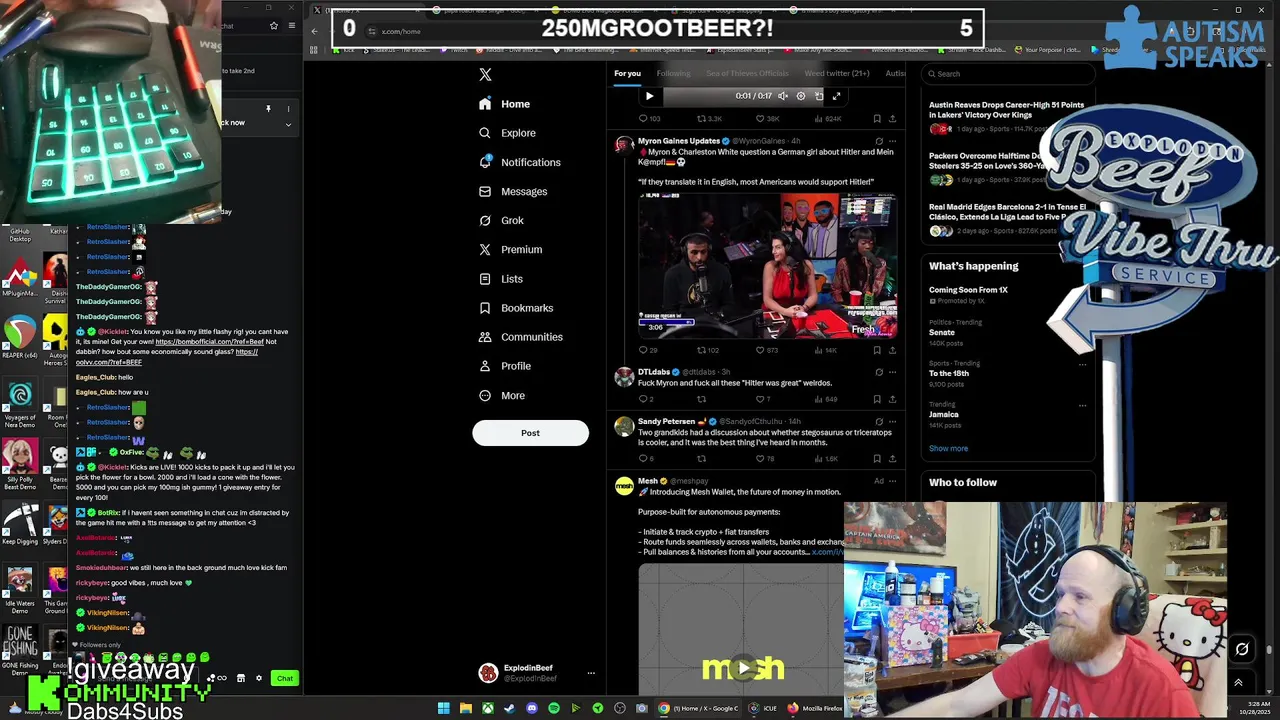Open more options on Myron Gaines post
Image resolution: width=1280 pixels, height=720 pixels.
[892, 141]
